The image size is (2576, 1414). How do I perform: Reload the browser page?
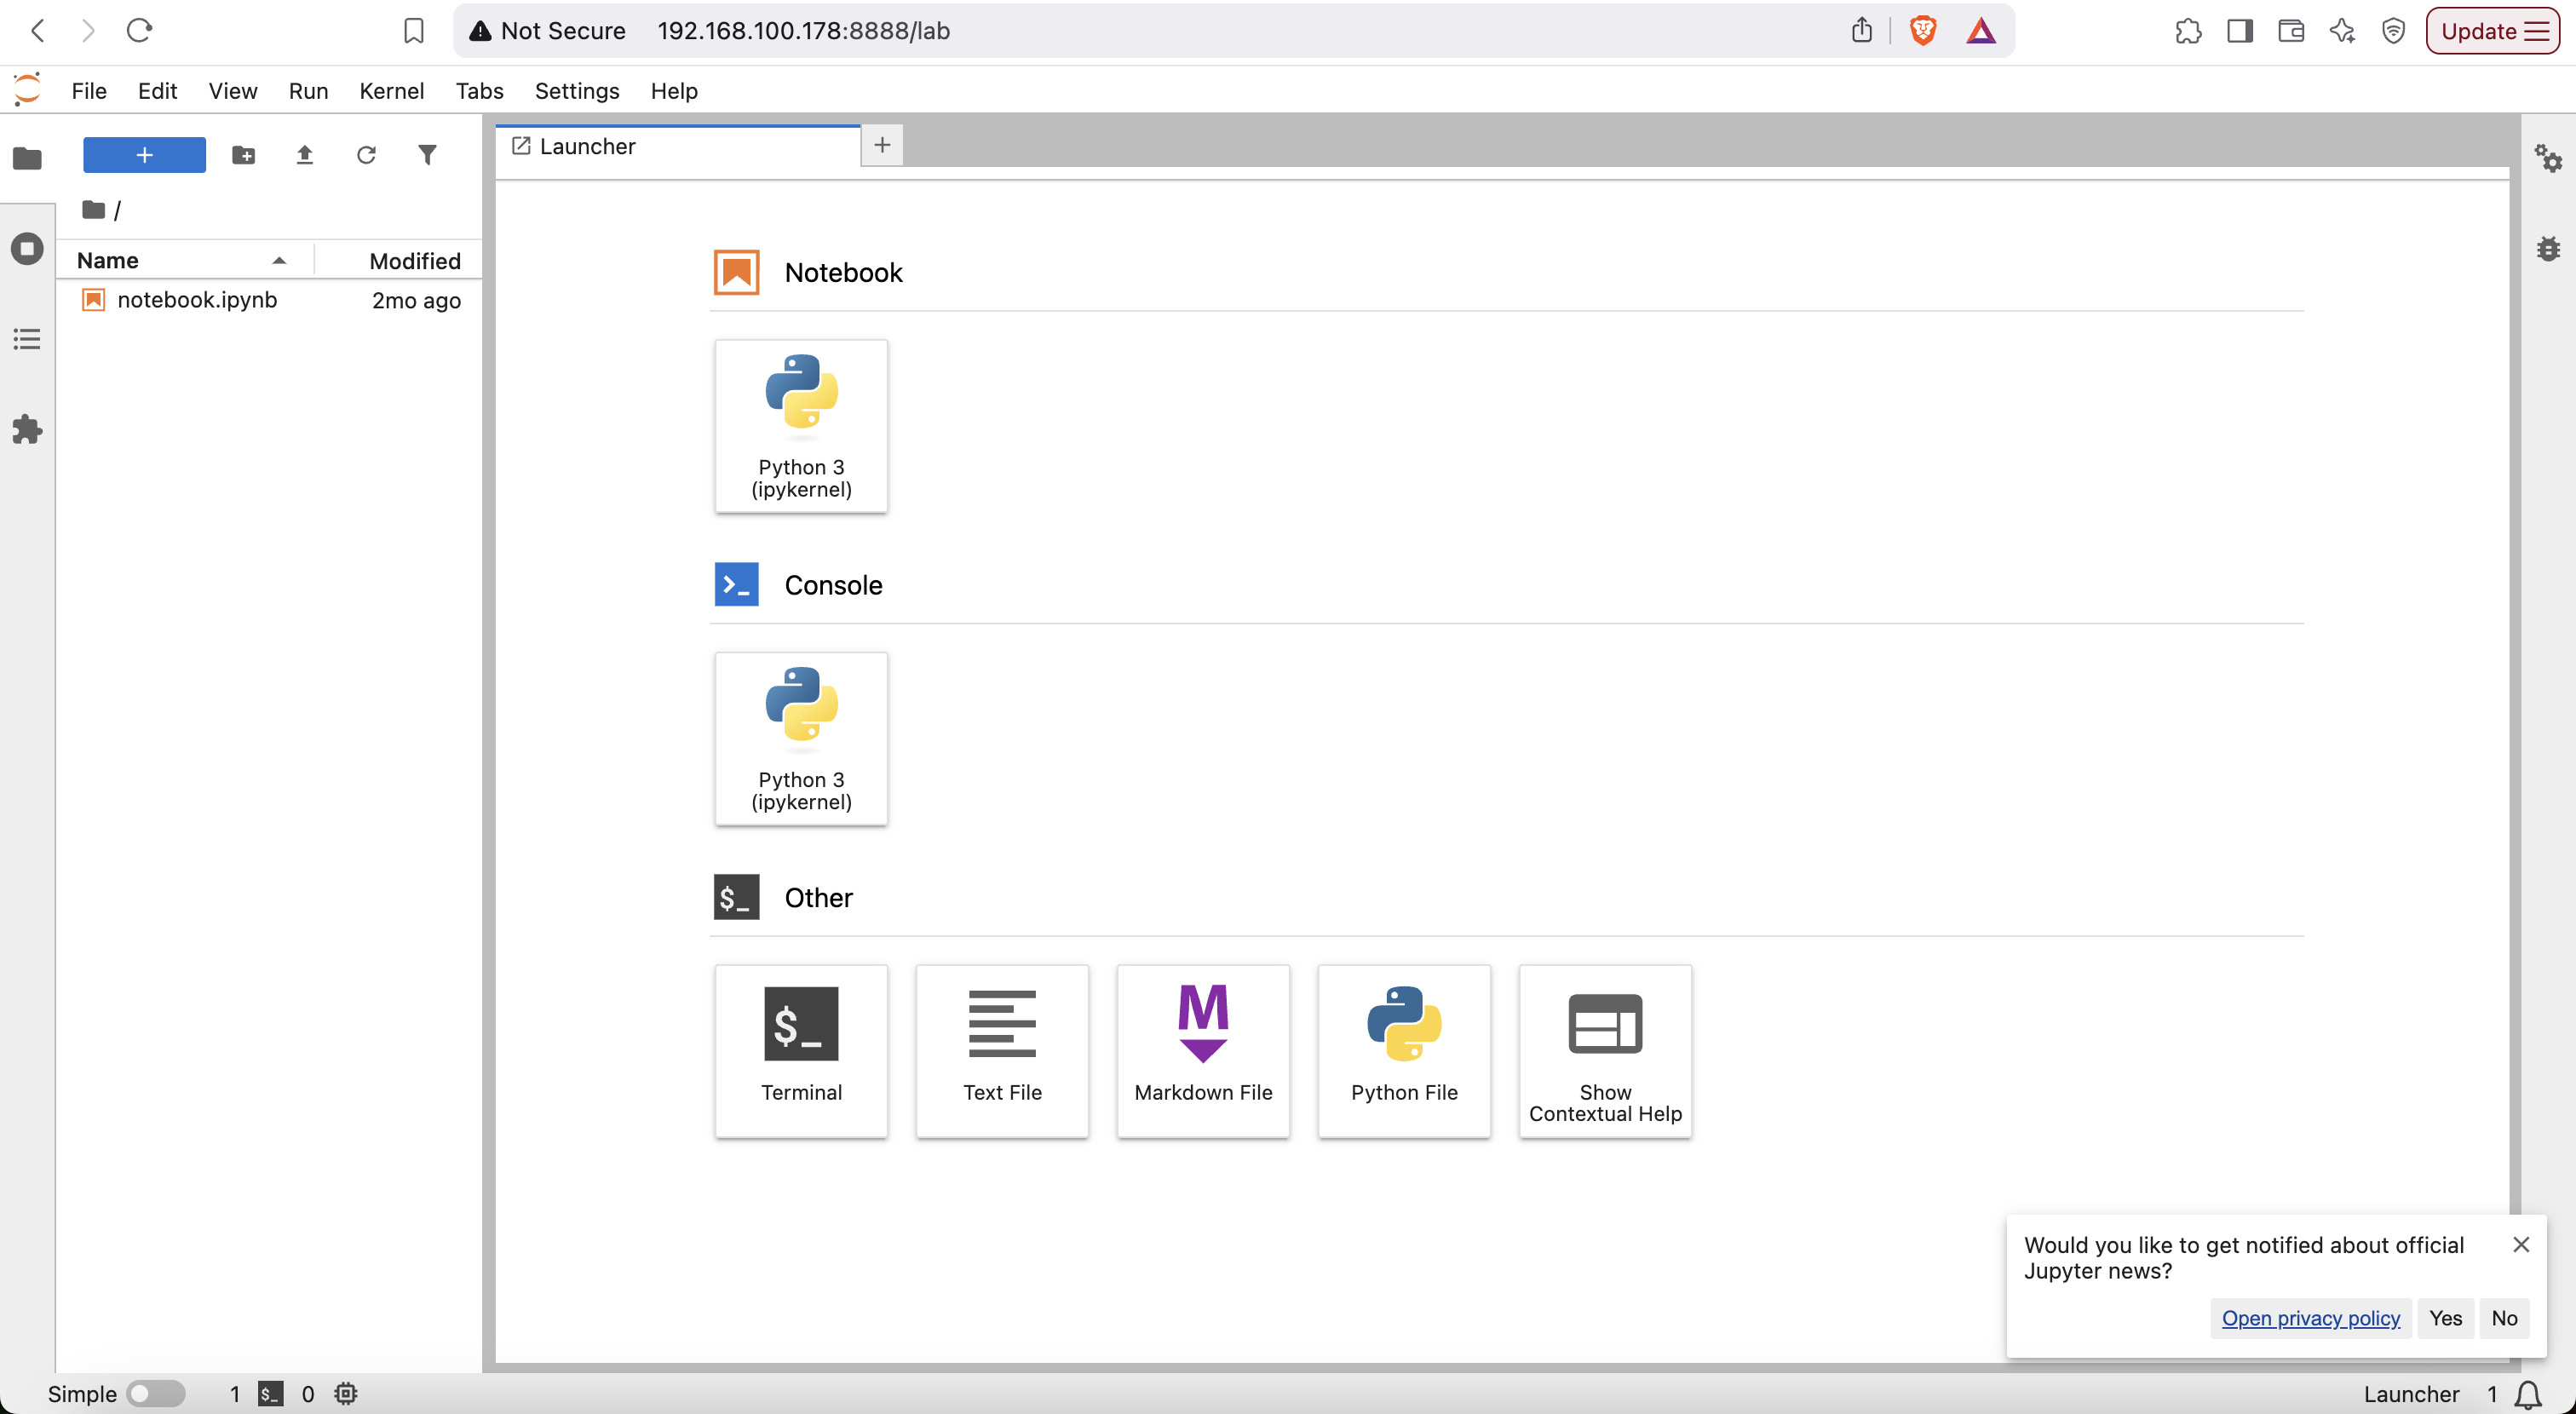139,31
